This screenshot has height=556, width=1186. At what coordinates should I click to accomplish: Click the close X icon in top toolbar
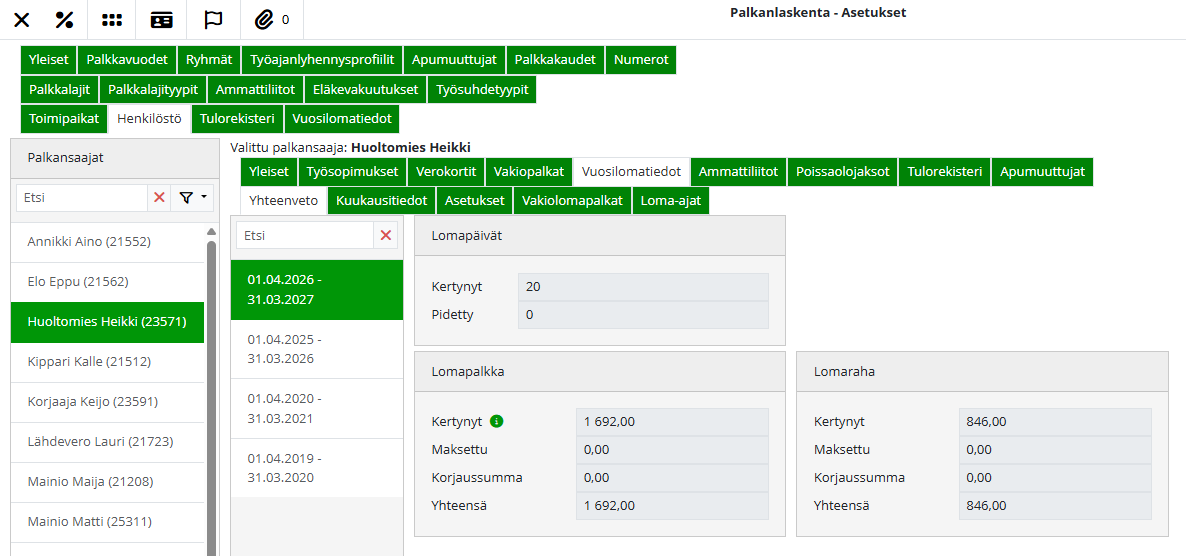tap(21, 20)
